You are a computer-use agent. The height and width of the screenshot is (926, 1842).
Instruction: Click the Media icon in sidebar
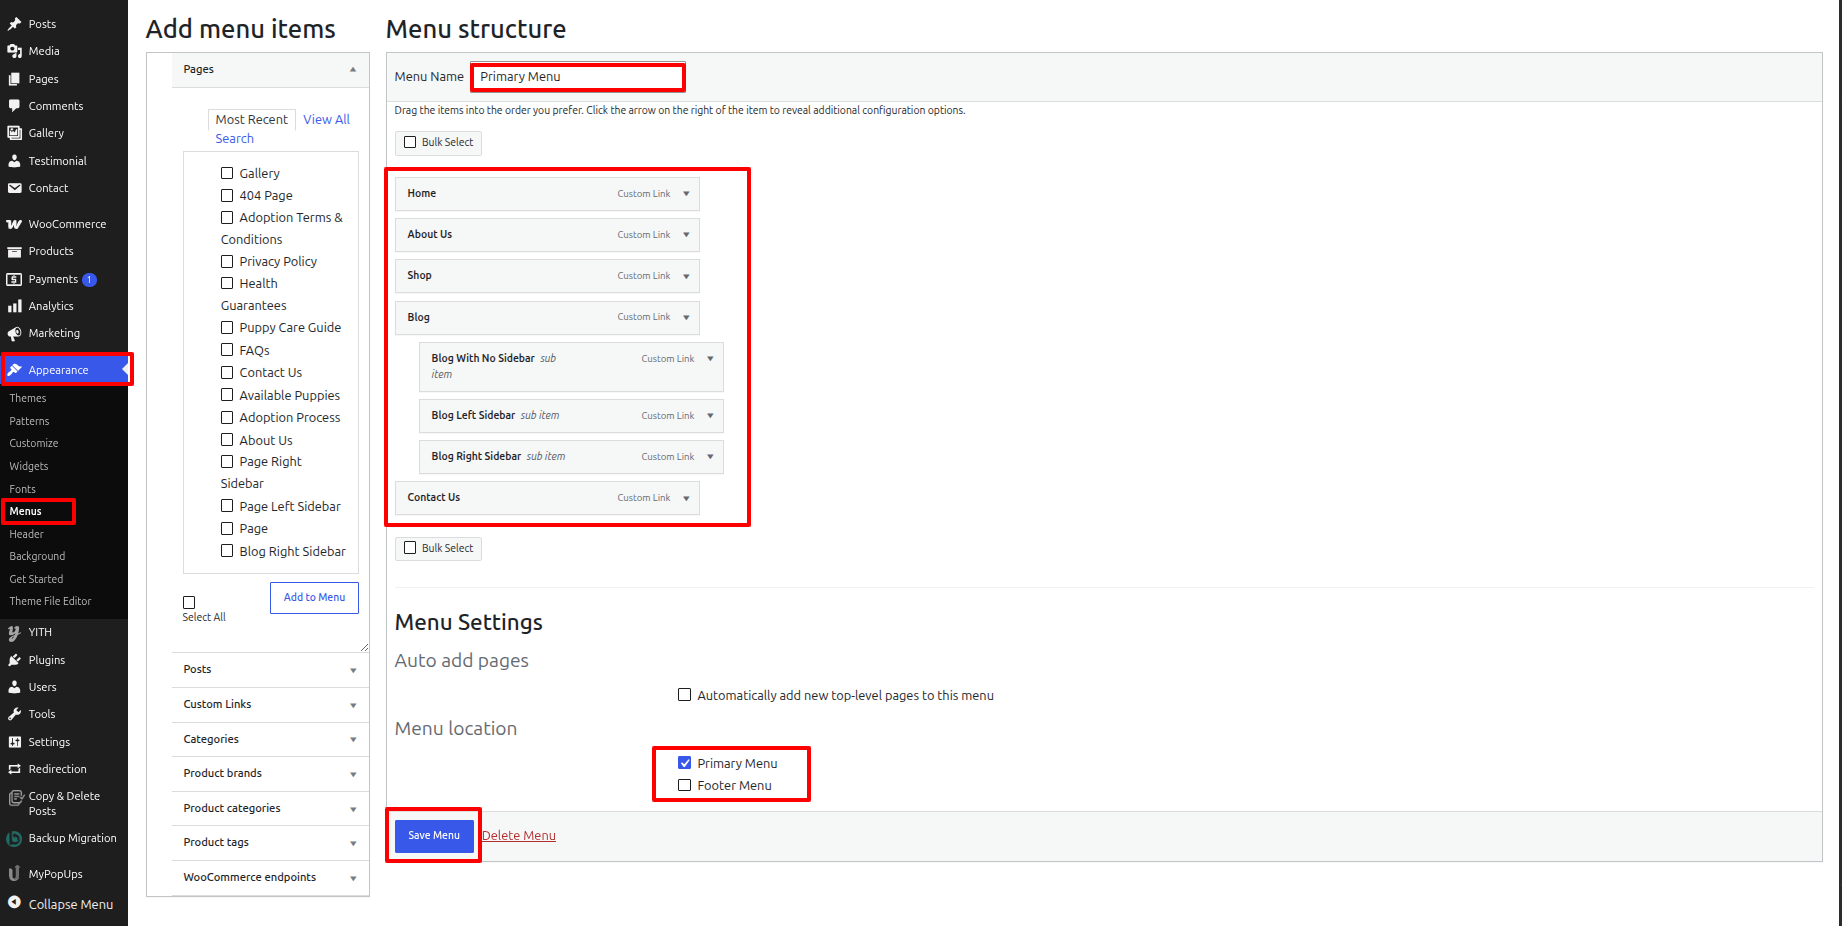pyautogui.click(x=14, y=51)
